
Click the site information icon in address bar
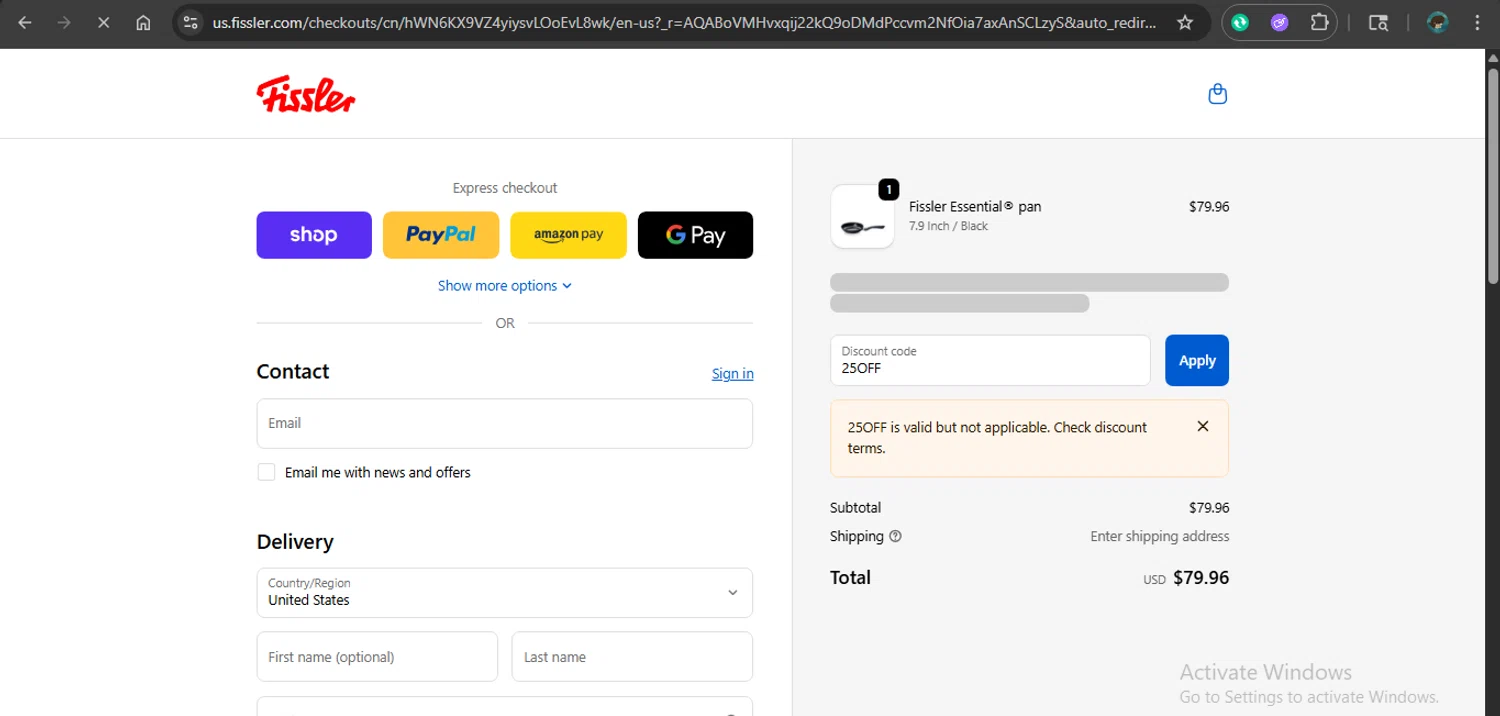pos(191,22)
